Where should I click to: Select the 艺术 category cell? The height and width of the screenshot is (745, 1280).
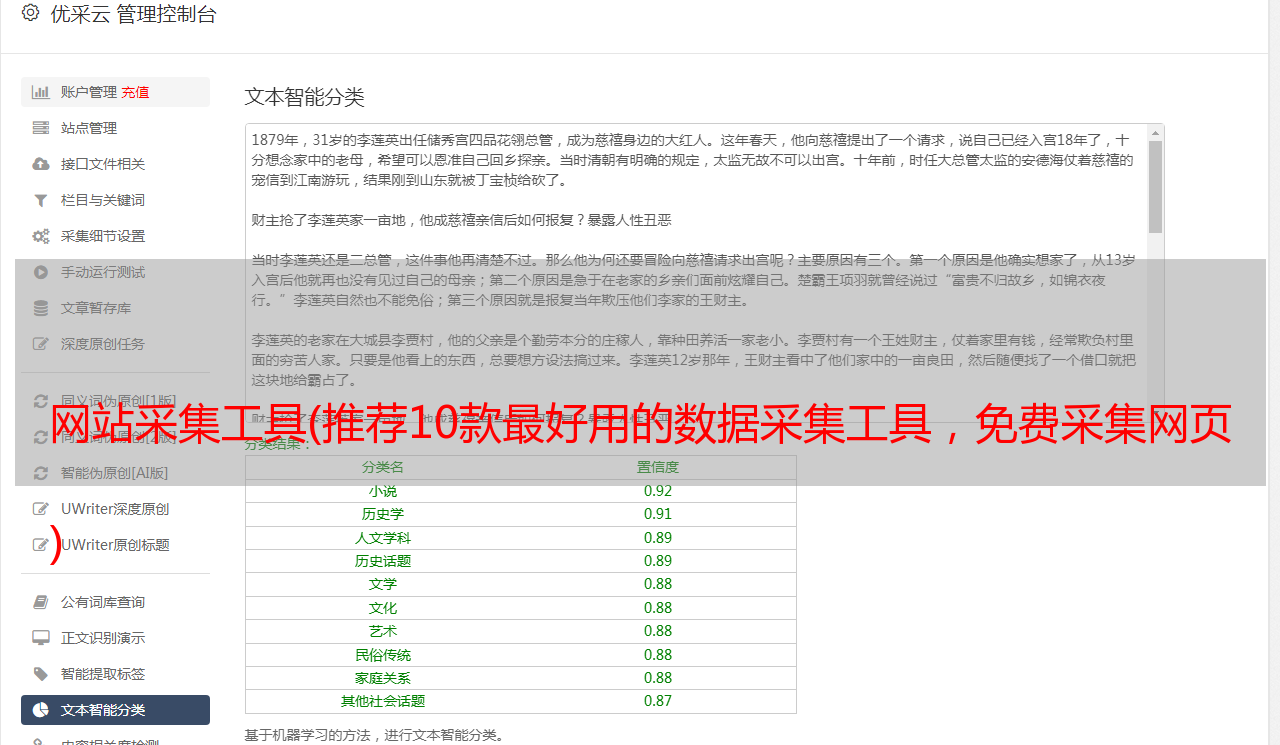tap(383, 631)
